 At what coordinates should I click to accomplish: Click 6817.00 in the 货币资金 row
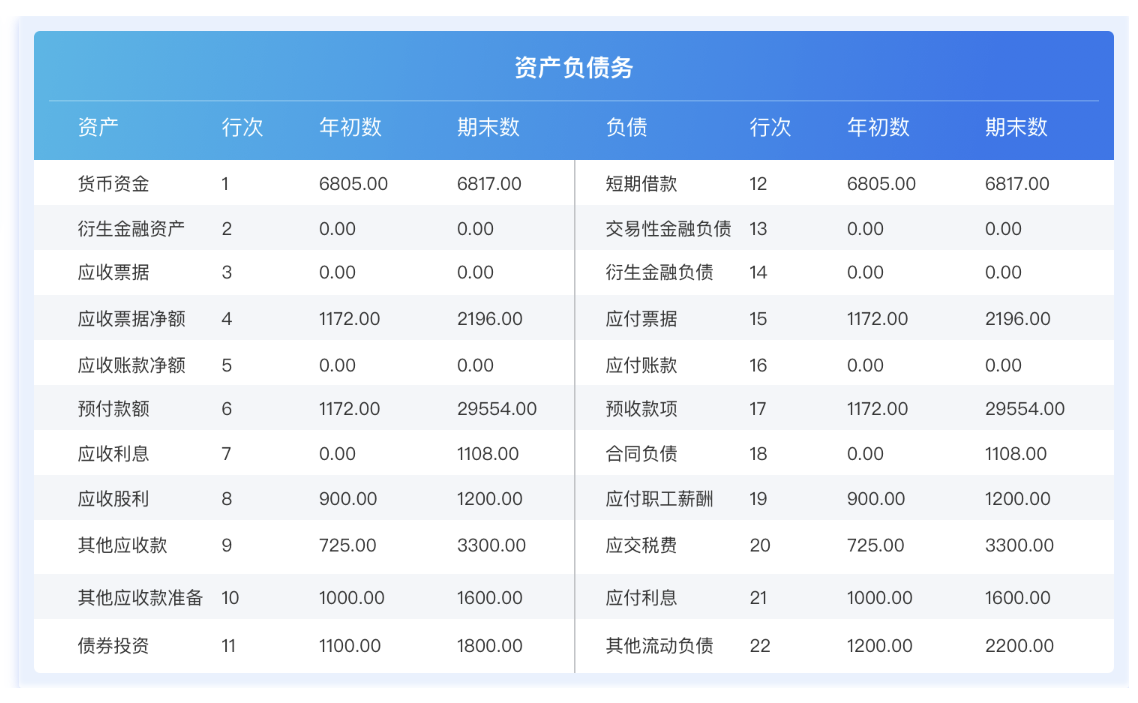pos(489,184)
